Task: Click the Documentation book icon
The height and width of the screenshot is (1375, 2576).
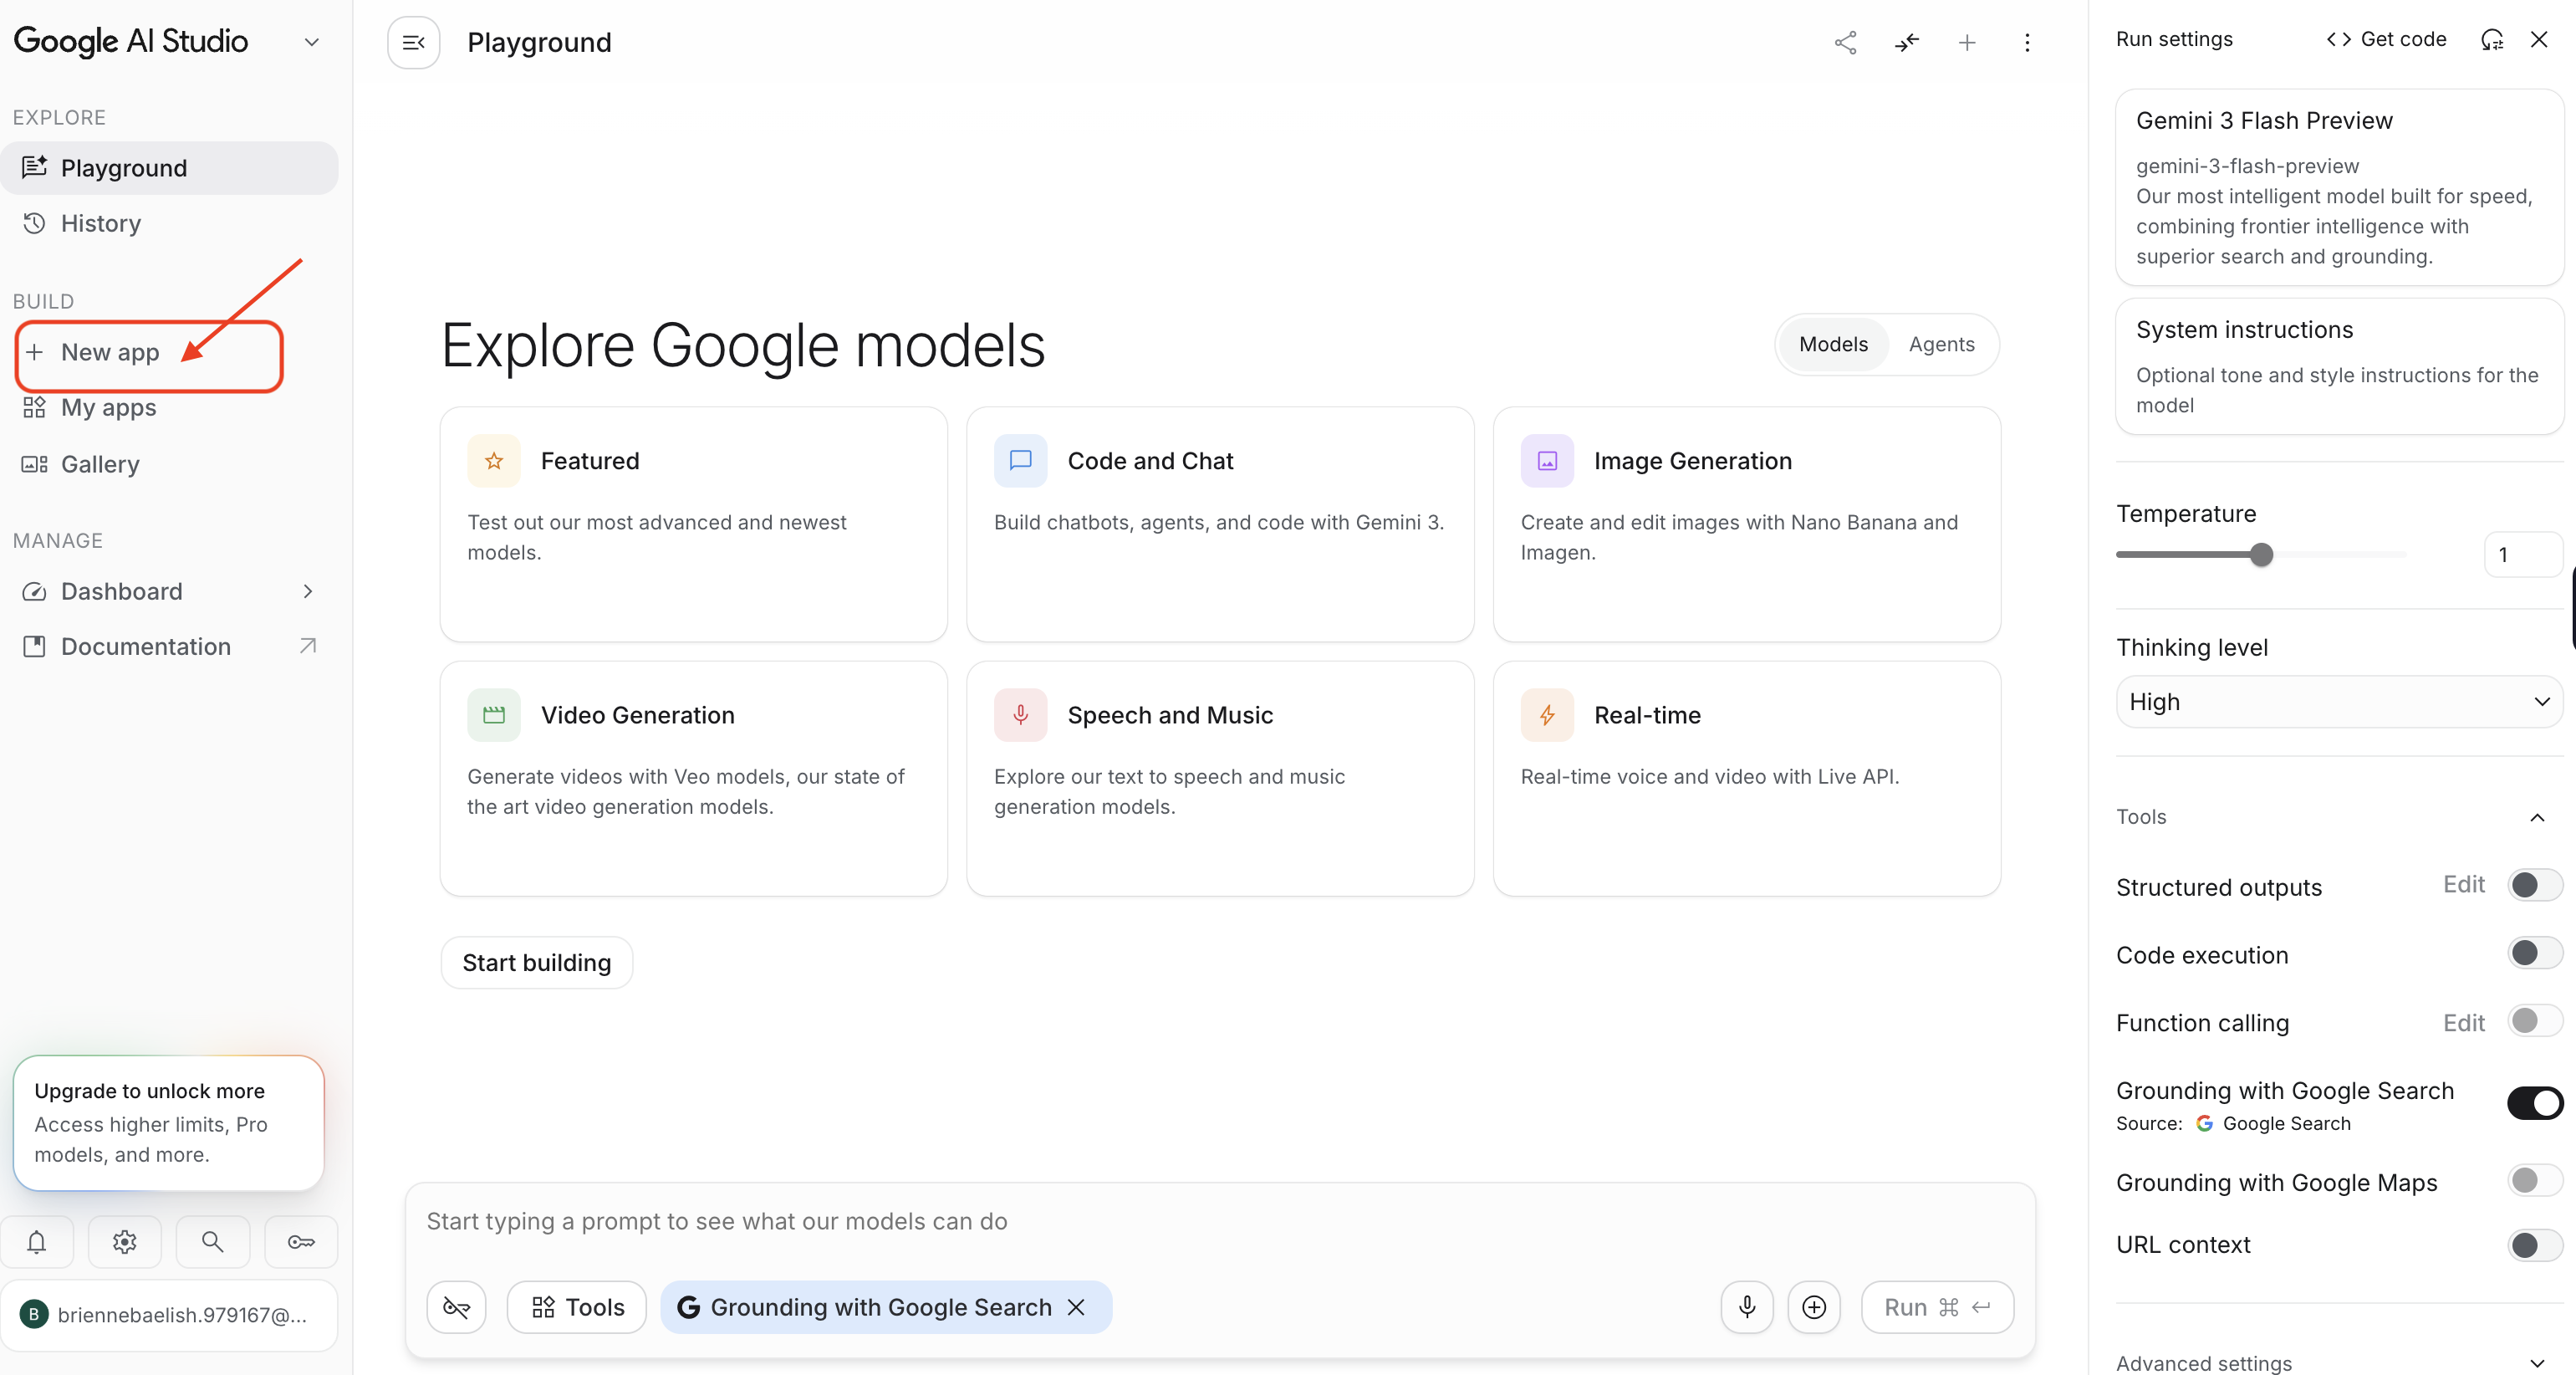Action: pyautogui.click(x=34, y=646)
